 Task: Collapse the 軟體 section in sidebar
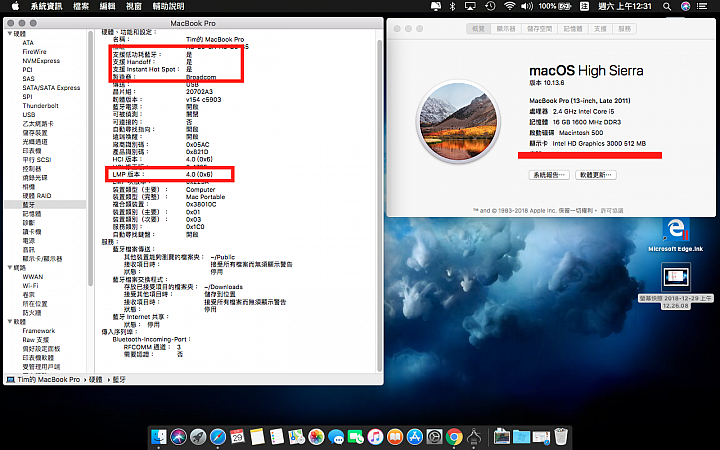pyautogui.click(x=10, y=322)
